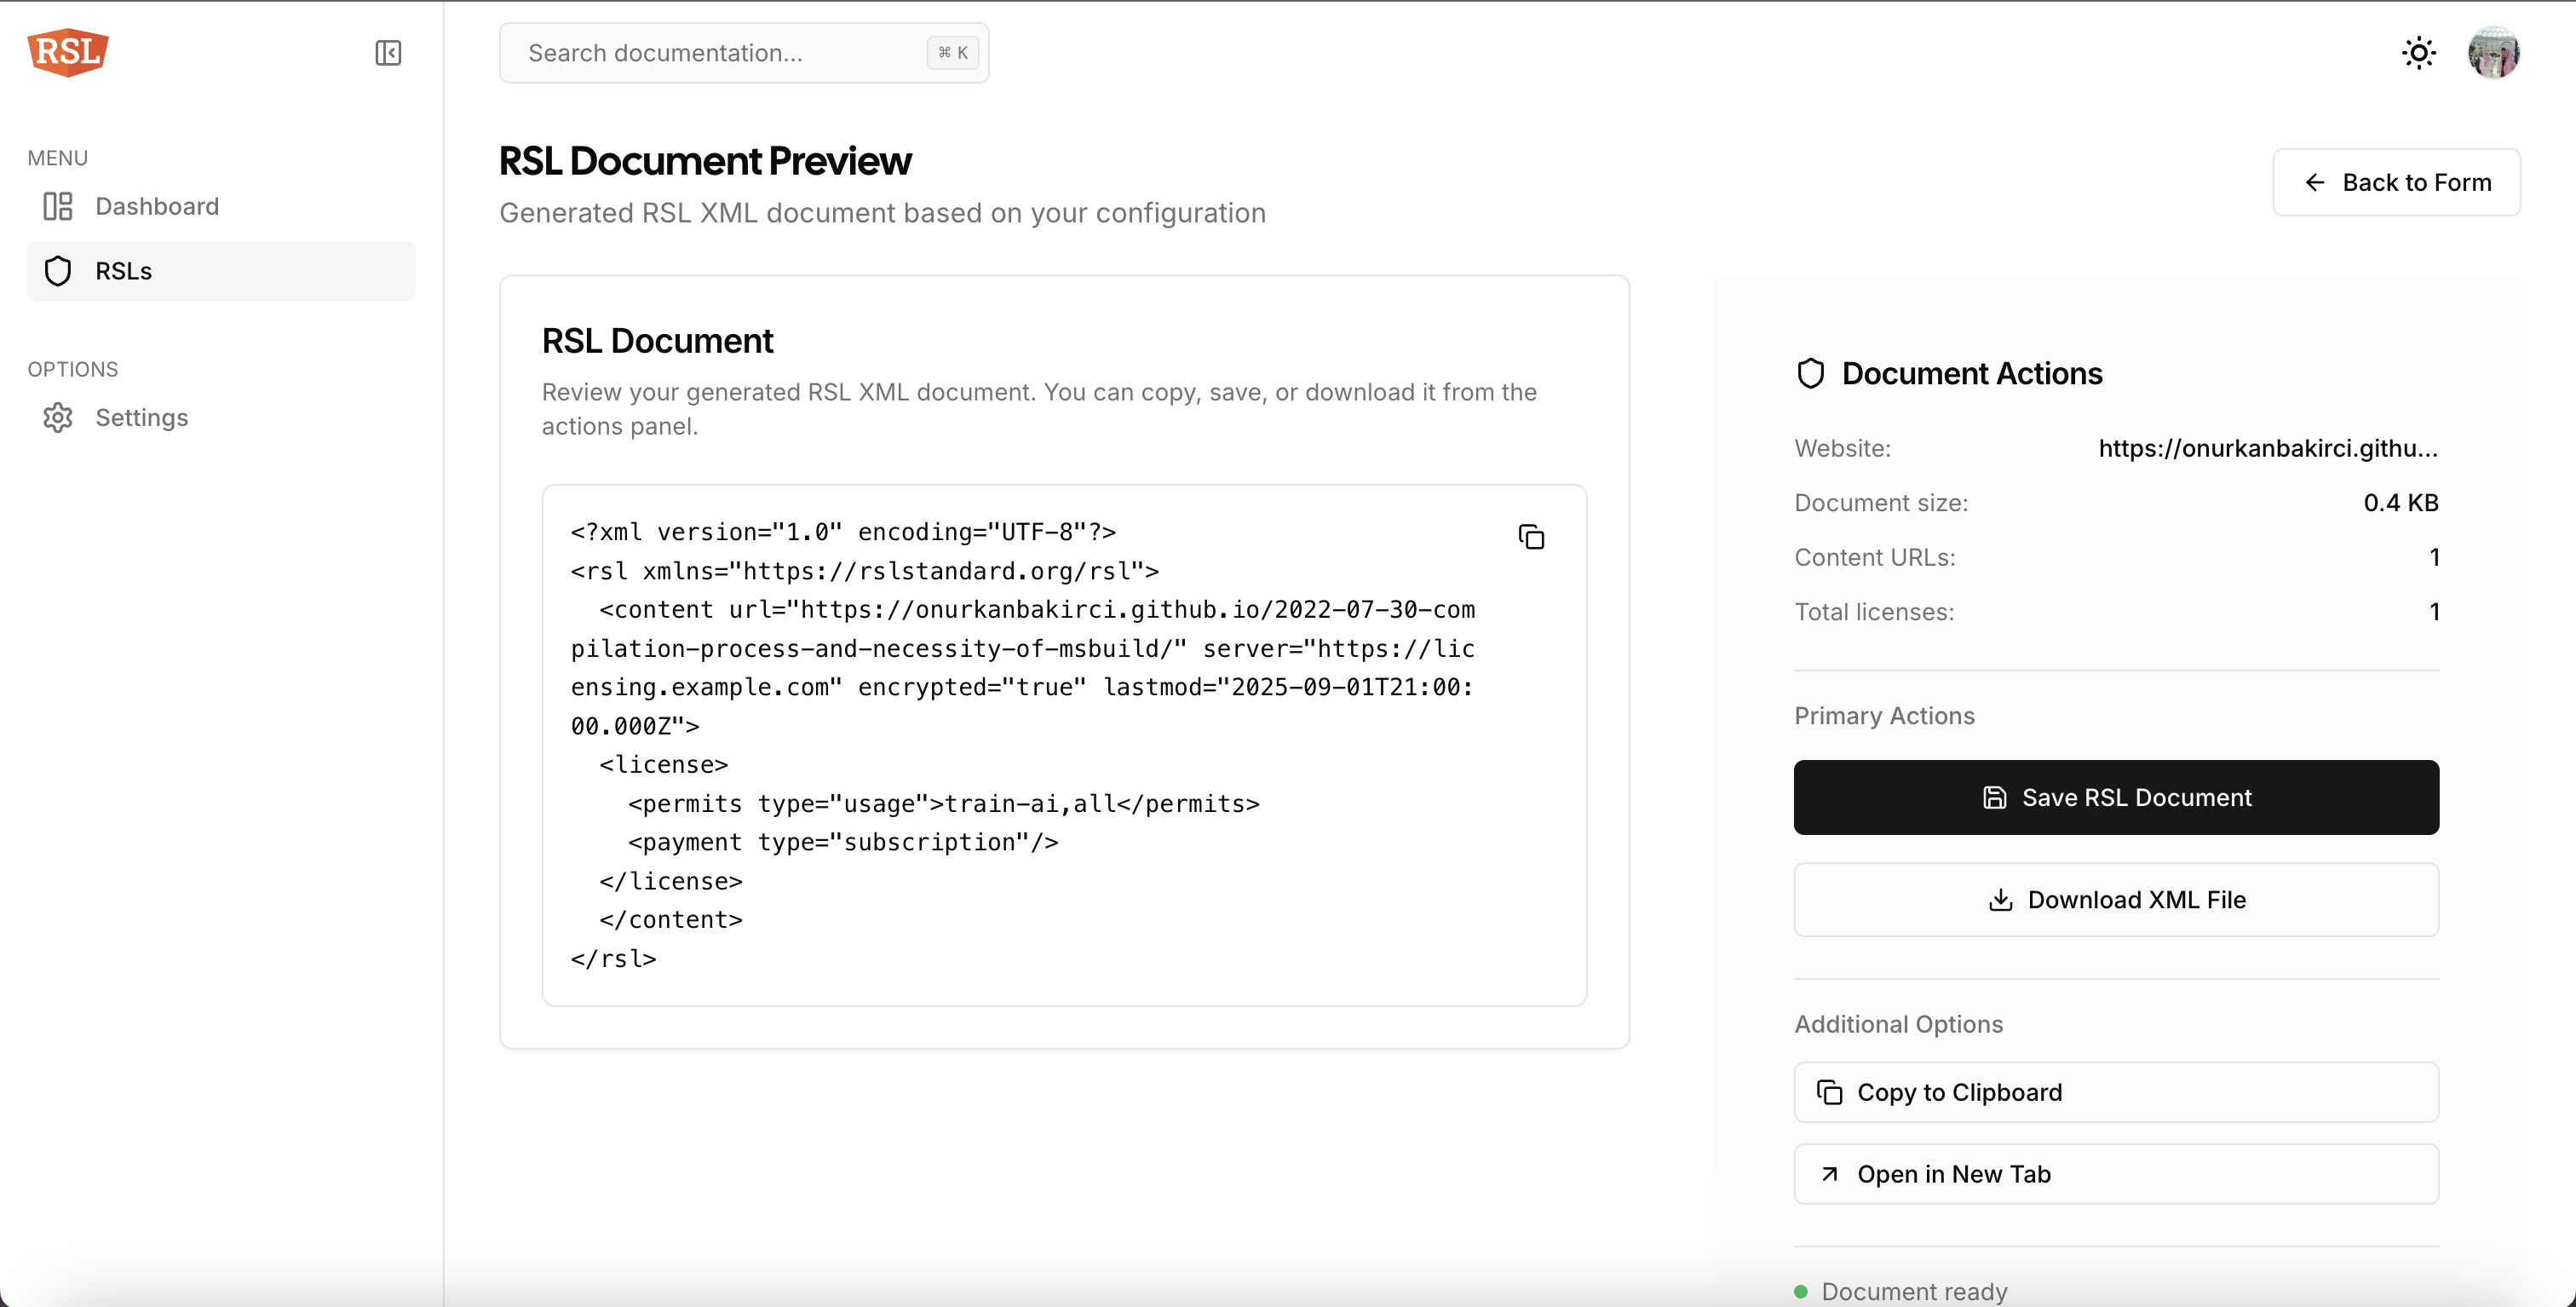Click the payment type subscription line

843,842
